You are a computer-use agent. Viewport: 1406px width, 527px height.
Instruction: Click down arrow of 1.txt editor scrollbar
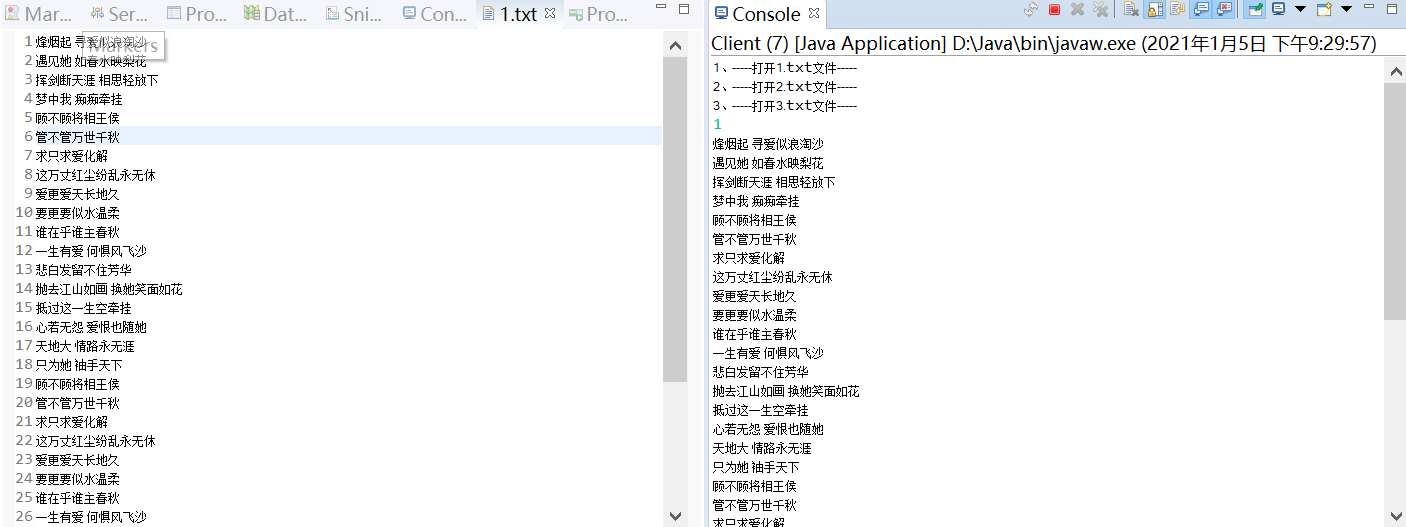pos(676,516)
